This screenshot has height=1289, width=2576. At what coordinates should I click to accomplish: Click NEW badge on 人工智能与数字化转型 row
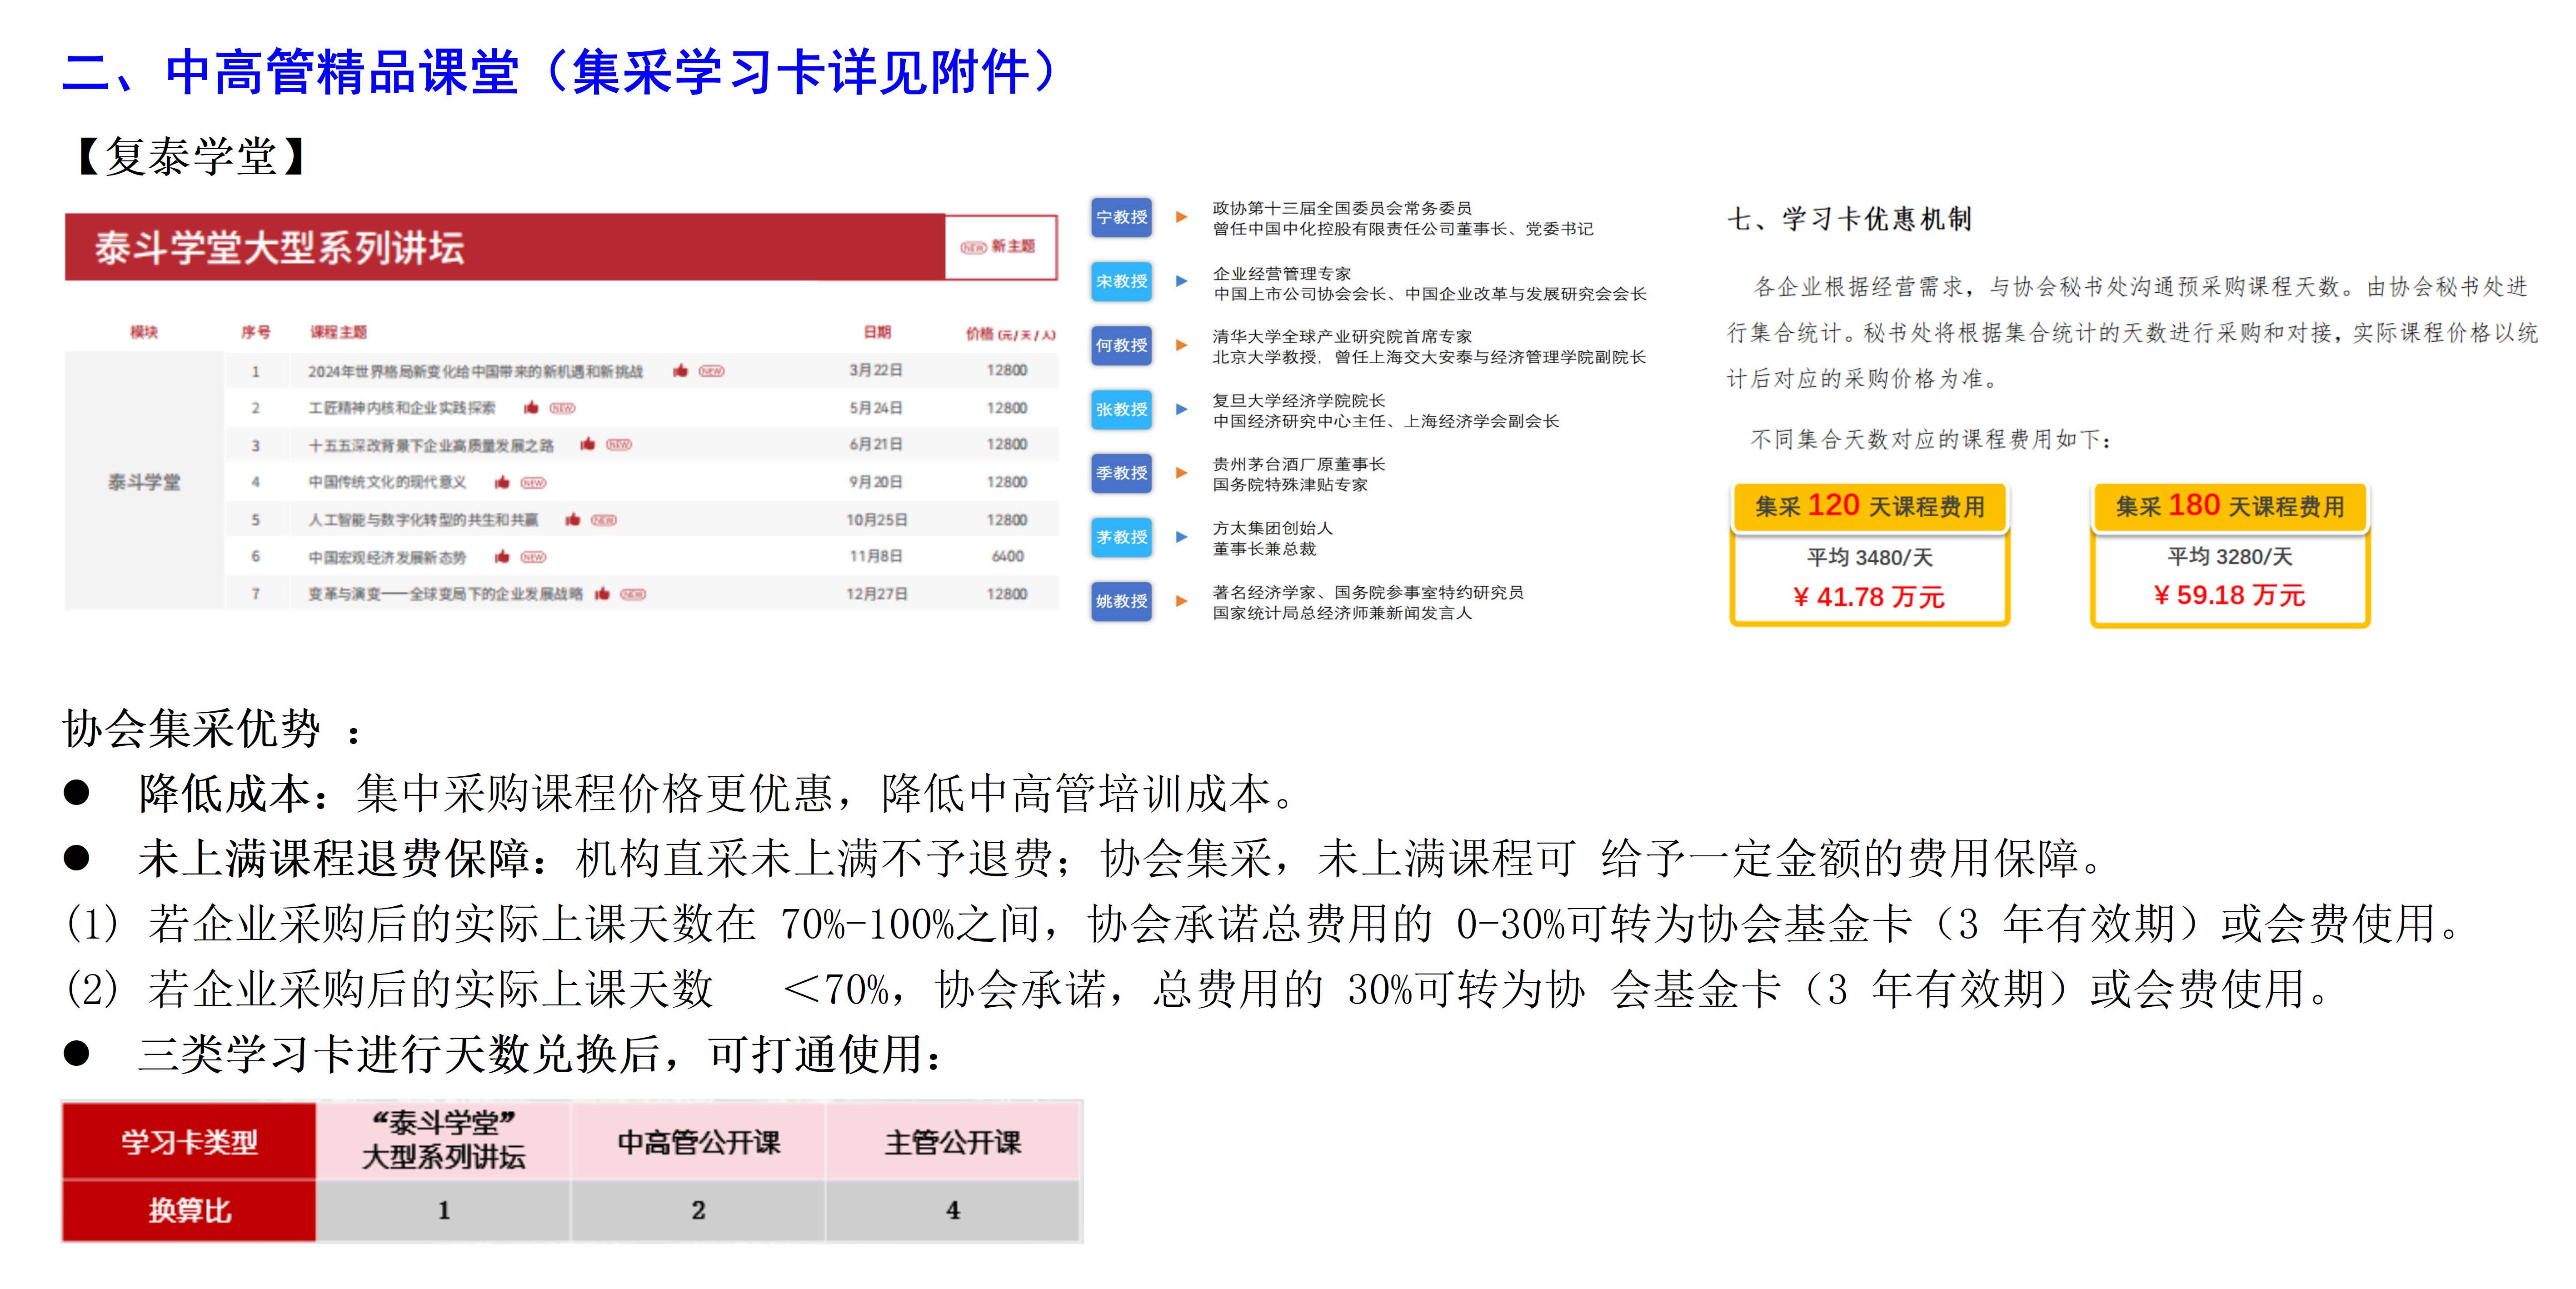(x=604, y=520)
